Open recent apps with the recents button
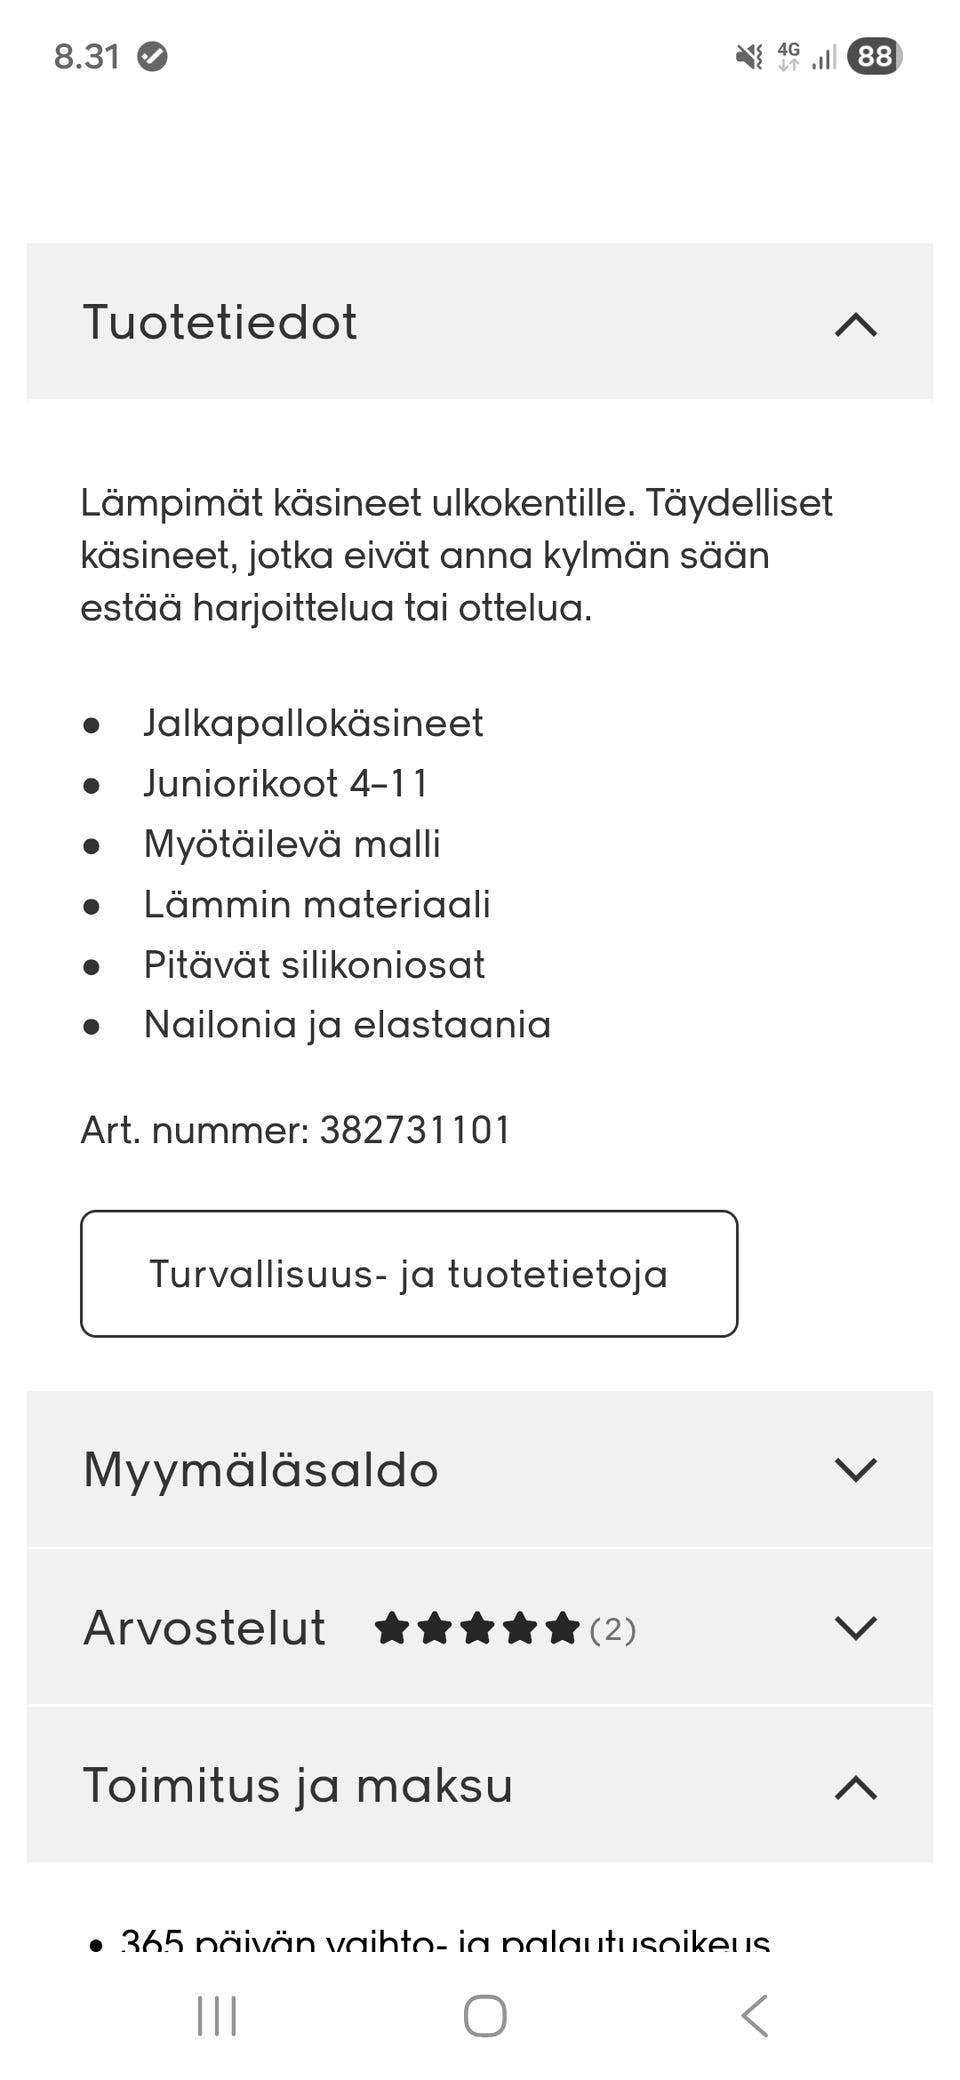 click(x=214, y=2017)
